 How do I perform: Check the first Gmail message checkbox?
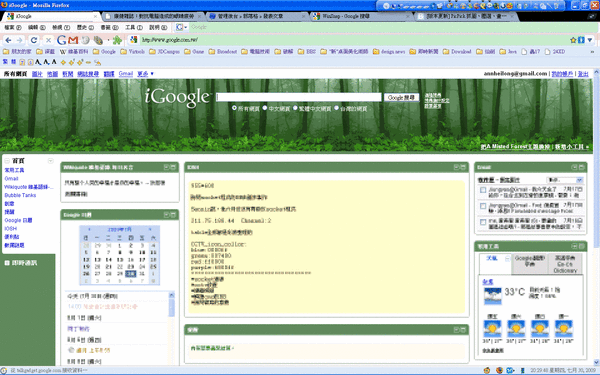(x=483, y=190)
